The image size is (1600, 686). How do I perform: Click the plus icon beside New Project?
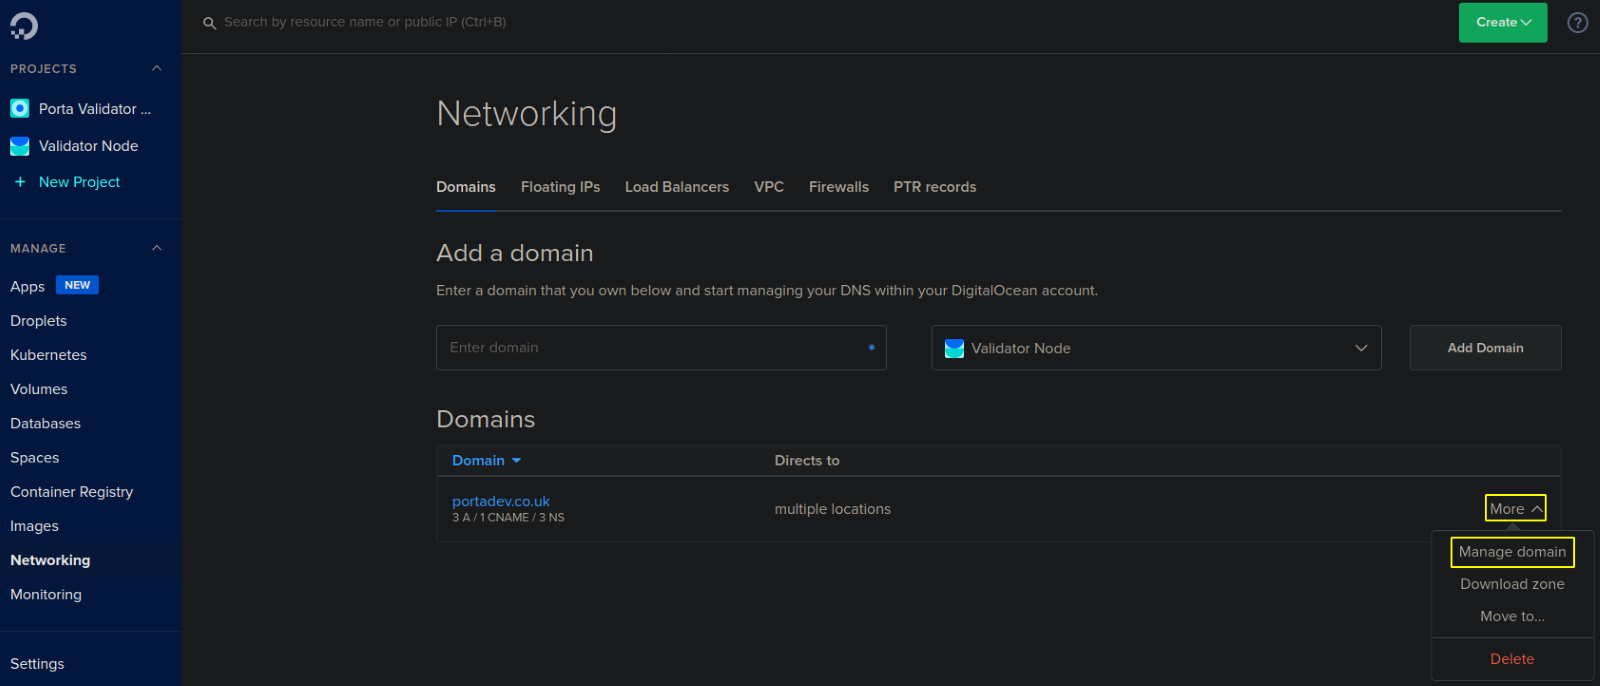20,182
